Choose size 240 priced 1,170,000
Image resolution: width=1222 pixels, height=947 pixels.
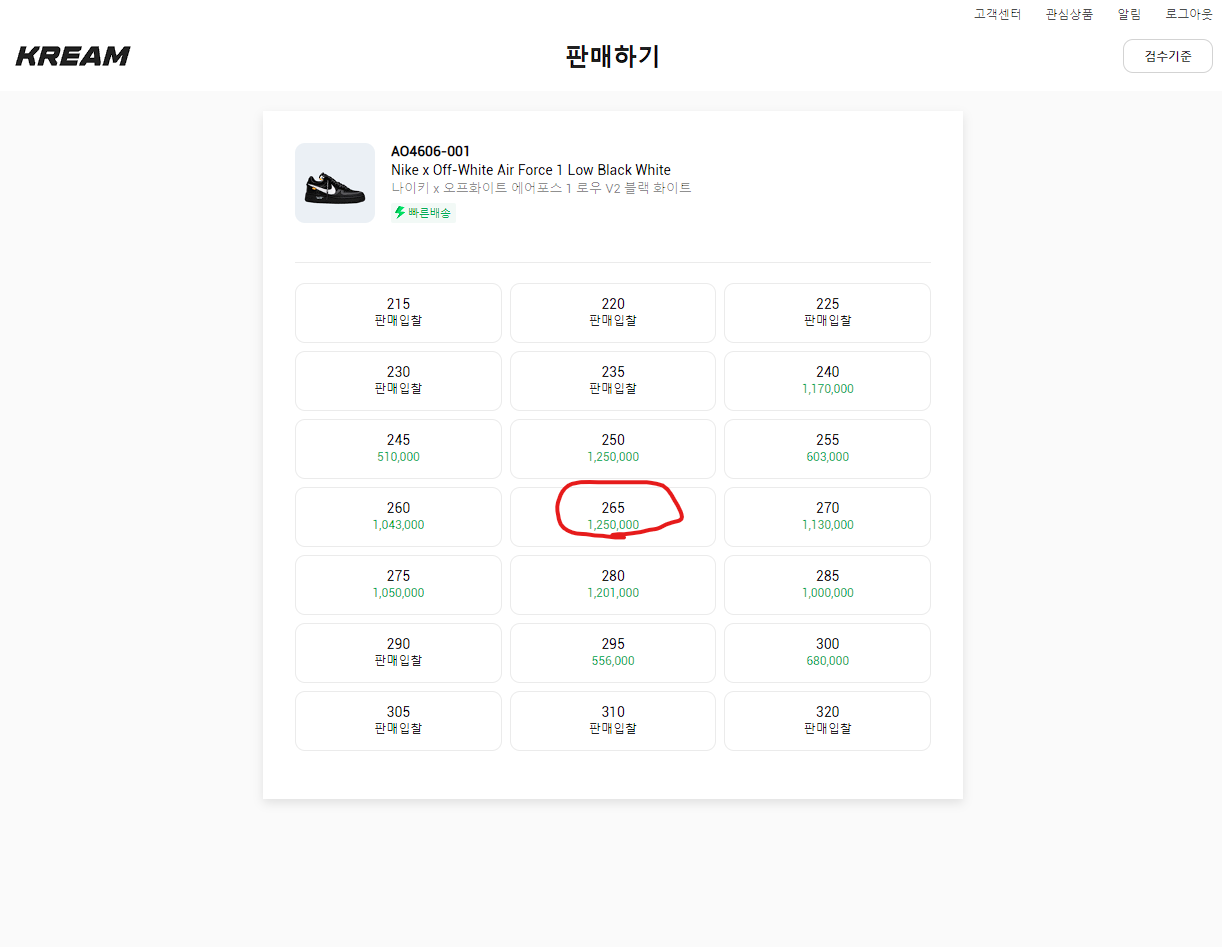click(827, 380)
